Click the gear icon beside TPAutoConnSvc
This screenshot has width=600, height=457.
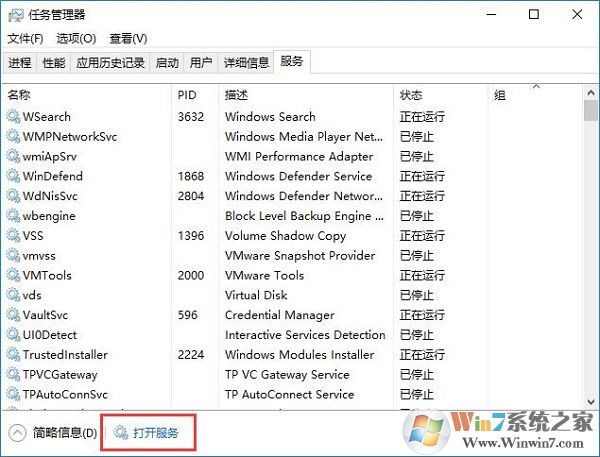pyautogui.click(x=13, y=394)
